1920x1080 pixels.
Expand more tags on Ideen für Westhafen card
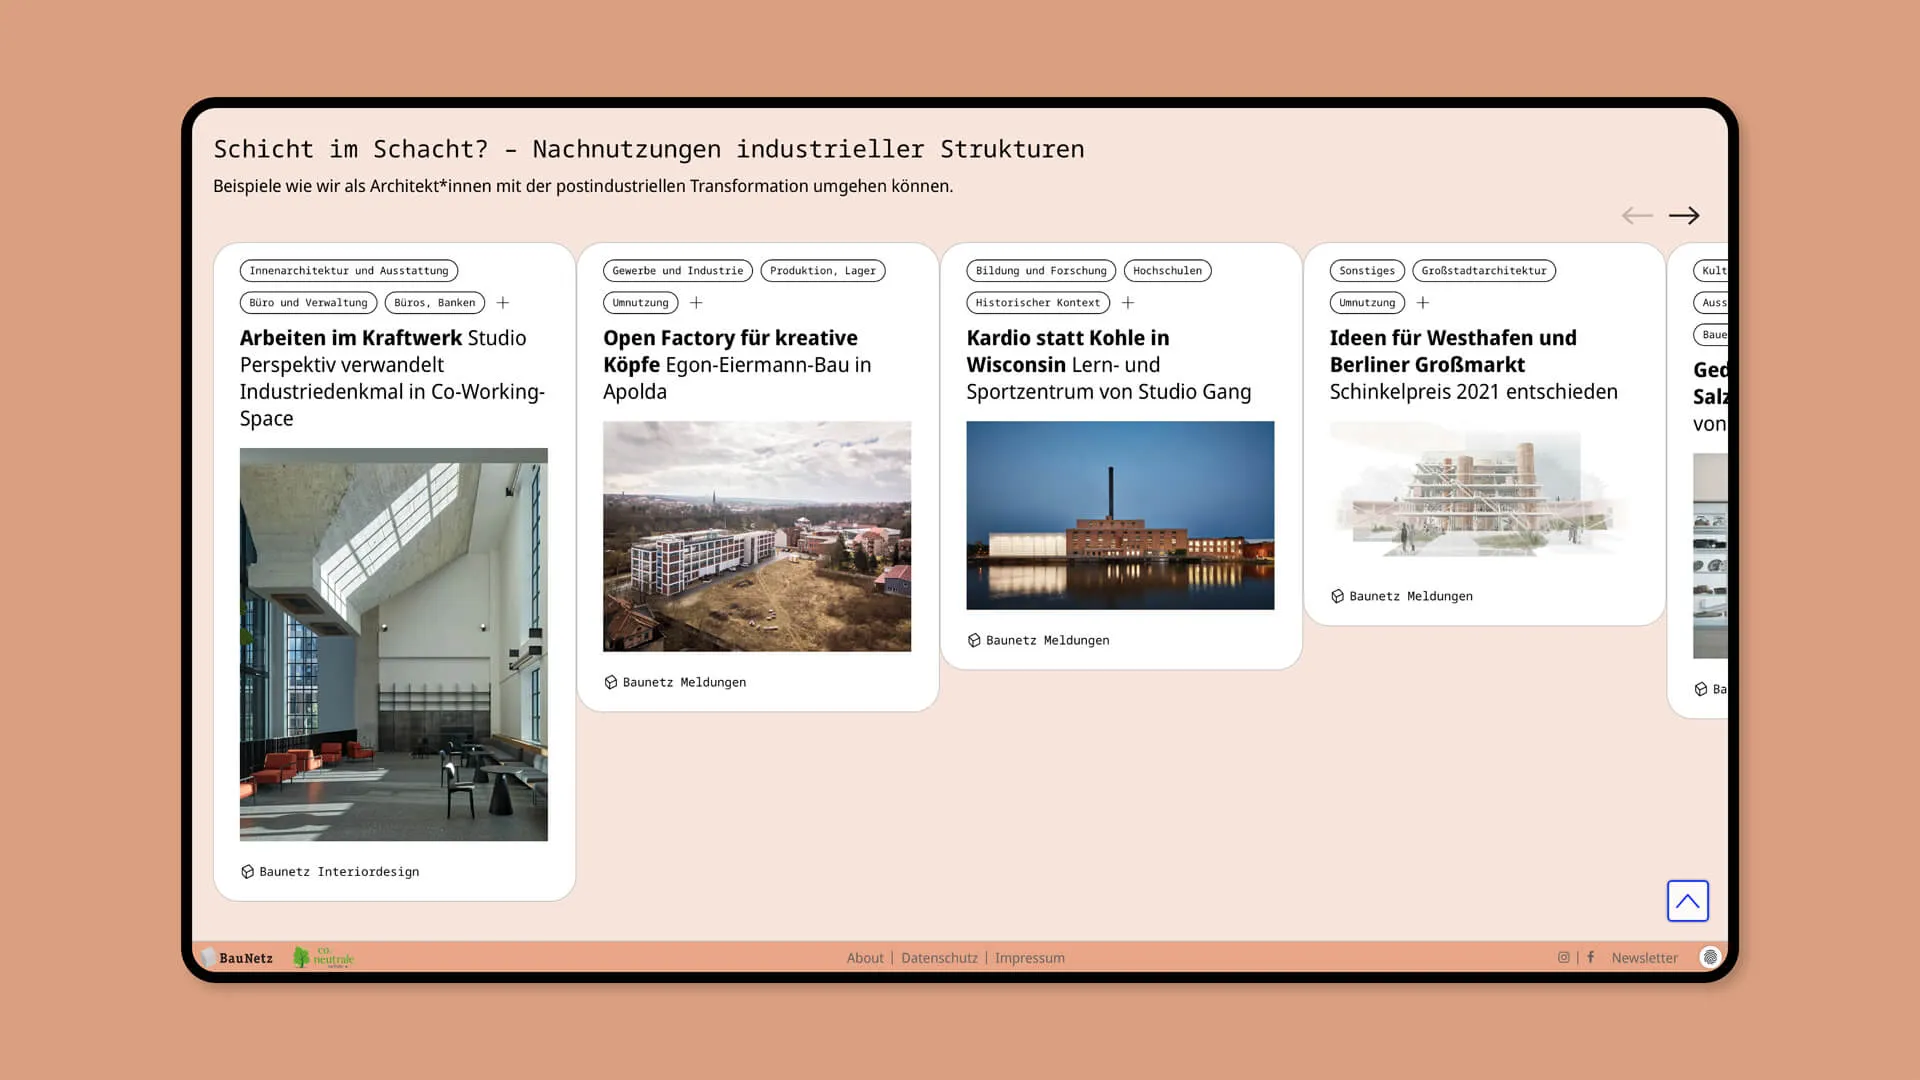point(1423,302)
